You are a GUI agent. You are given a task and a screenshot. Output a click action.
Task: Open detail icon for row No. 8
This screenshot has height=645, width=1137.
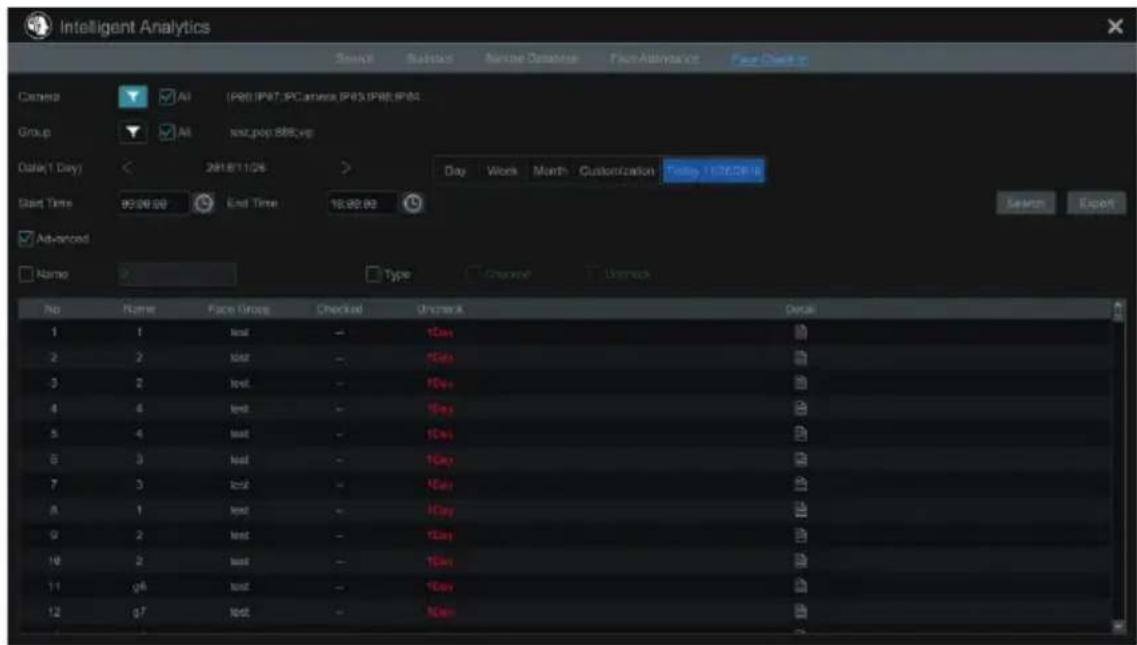click(800, 510)
